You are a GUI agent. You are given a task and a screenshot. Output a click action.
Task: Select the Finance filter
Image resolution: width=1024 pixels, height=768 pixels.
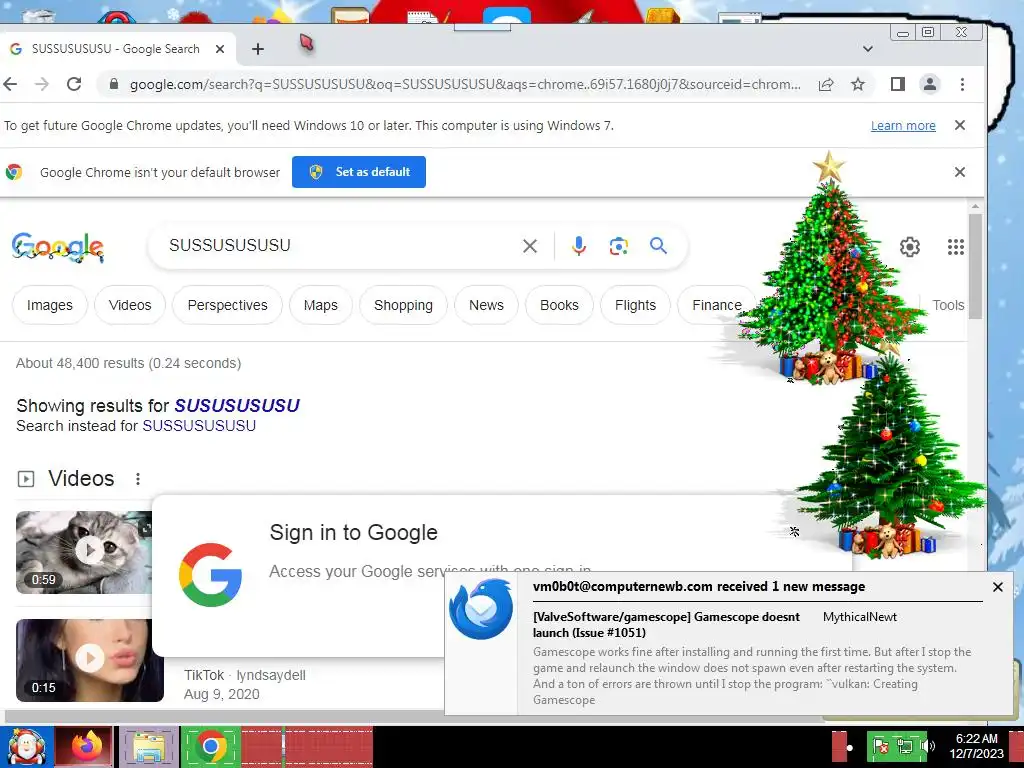click(x=716, y=305)
